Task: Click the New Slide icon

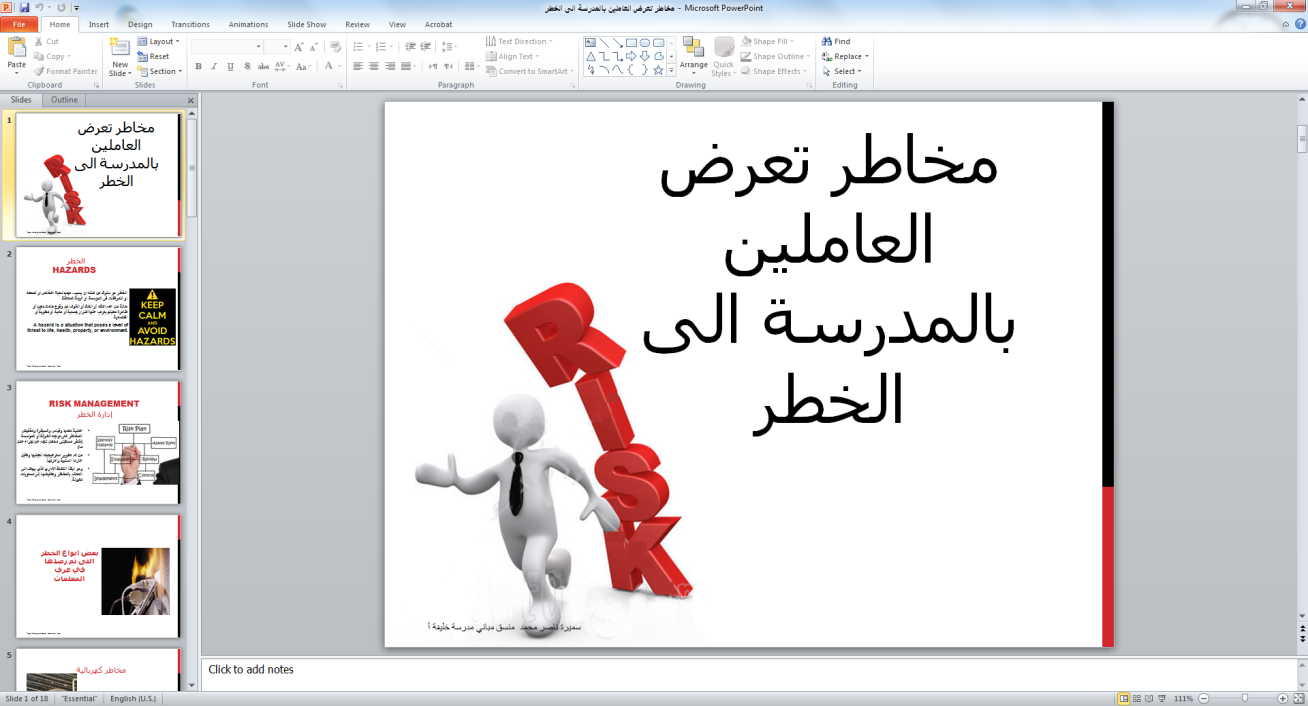Action: pos(120,47)
